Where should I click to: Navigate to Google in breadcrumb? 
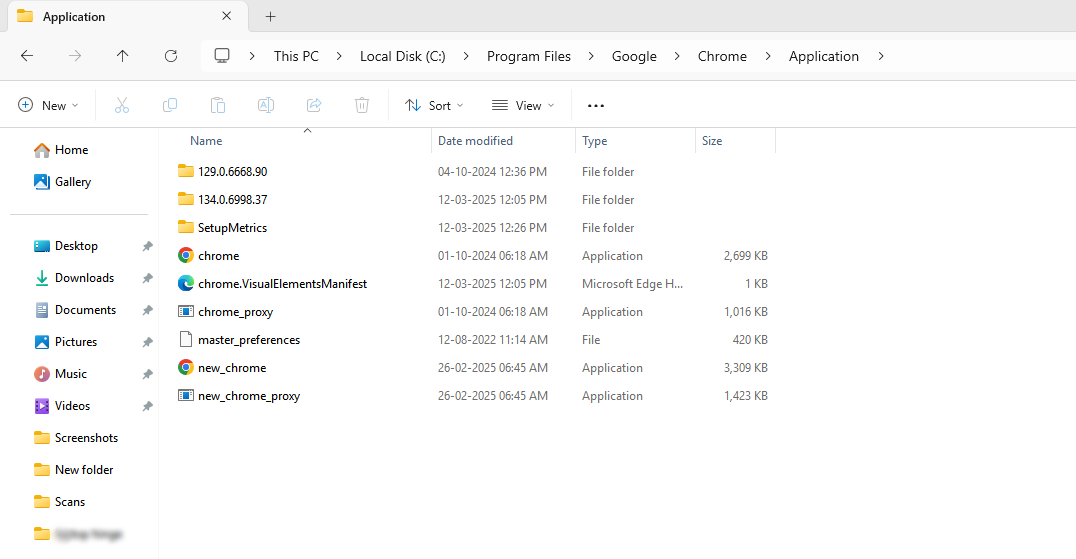pos(634,56)
